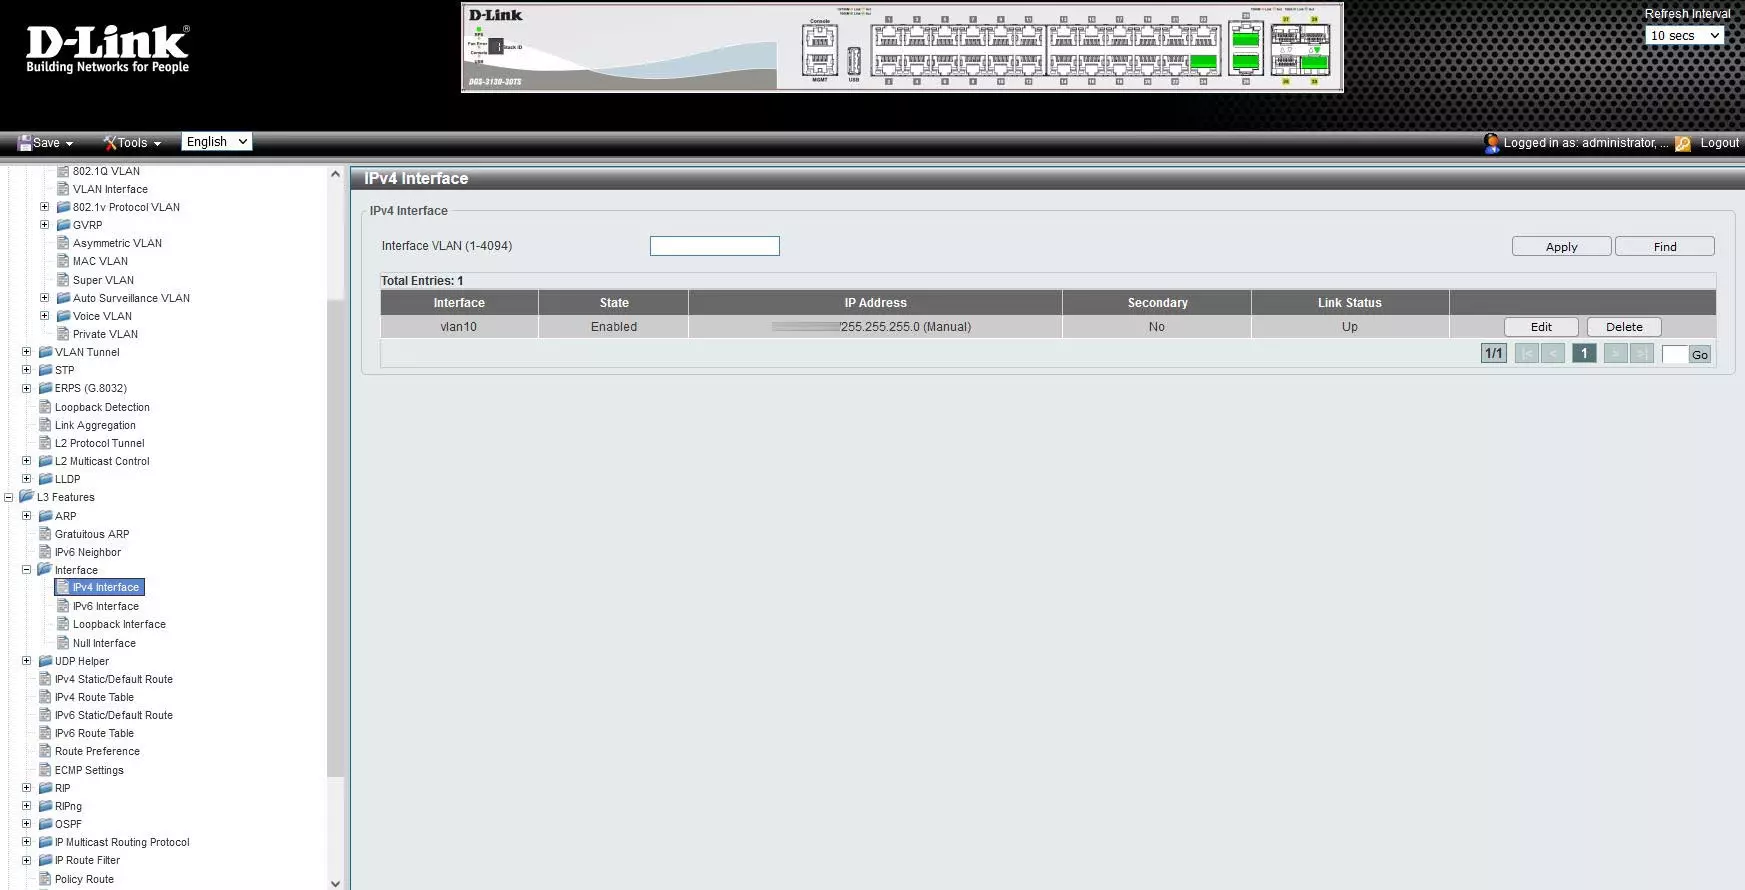Open IPv4 Route Table page
Screen dimensions: 1745x890
(x=94, y=697)
